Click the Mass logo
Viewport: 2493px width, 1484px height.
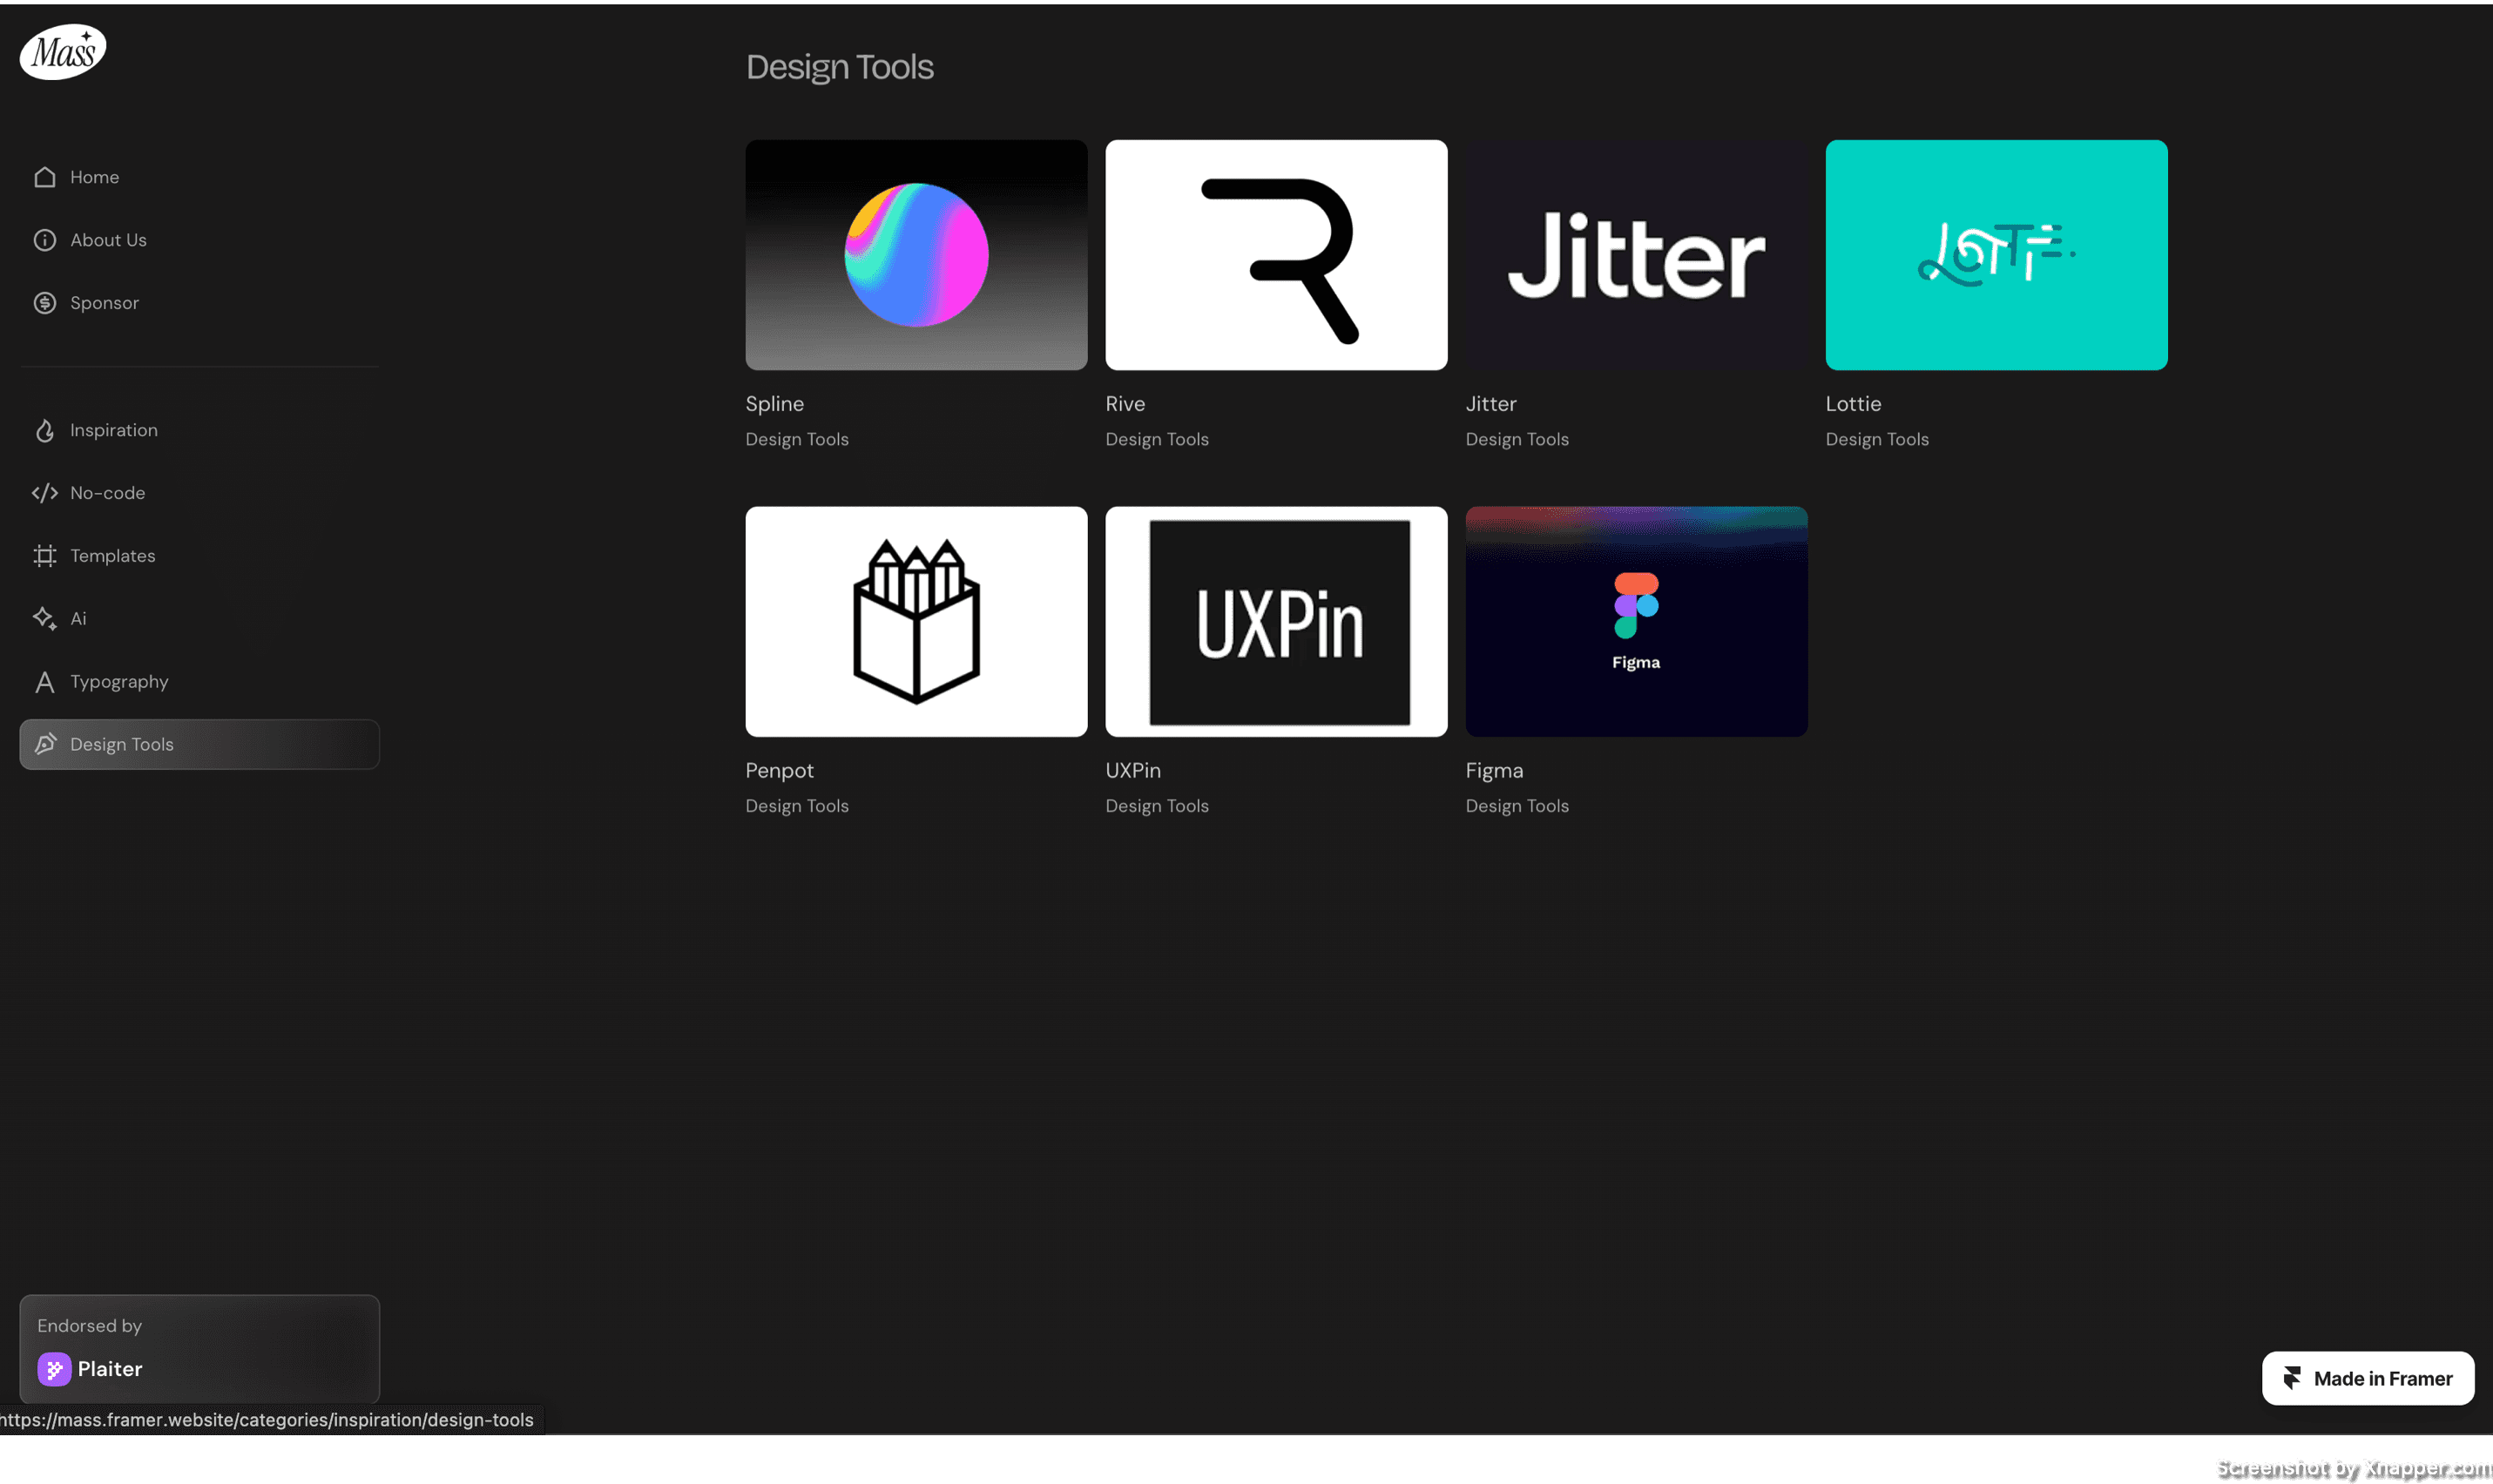pos(63,52)
